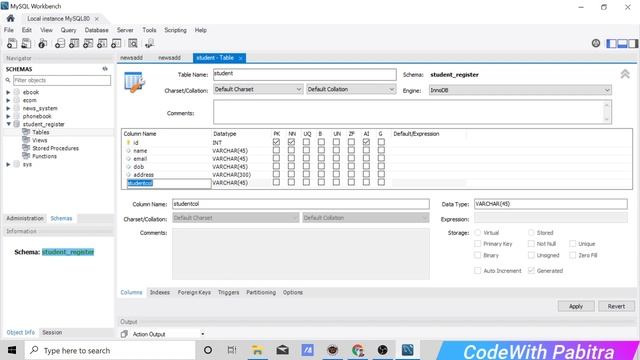This screenshot has height=360, width=640.
Task: Click the Filter objects search field
Action: click(62, 80)
